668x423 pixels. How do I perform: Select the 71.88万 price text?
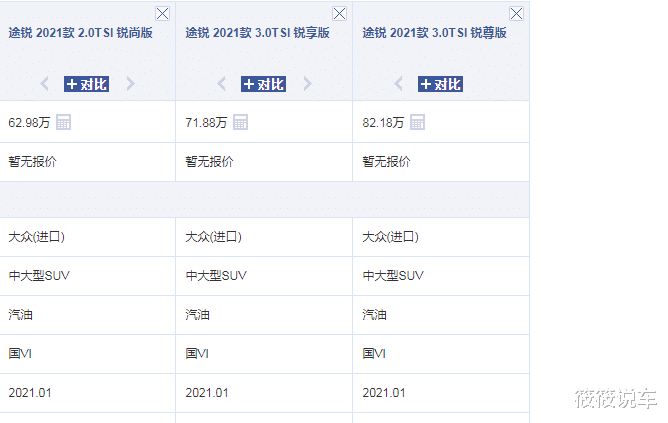point(206,123)
